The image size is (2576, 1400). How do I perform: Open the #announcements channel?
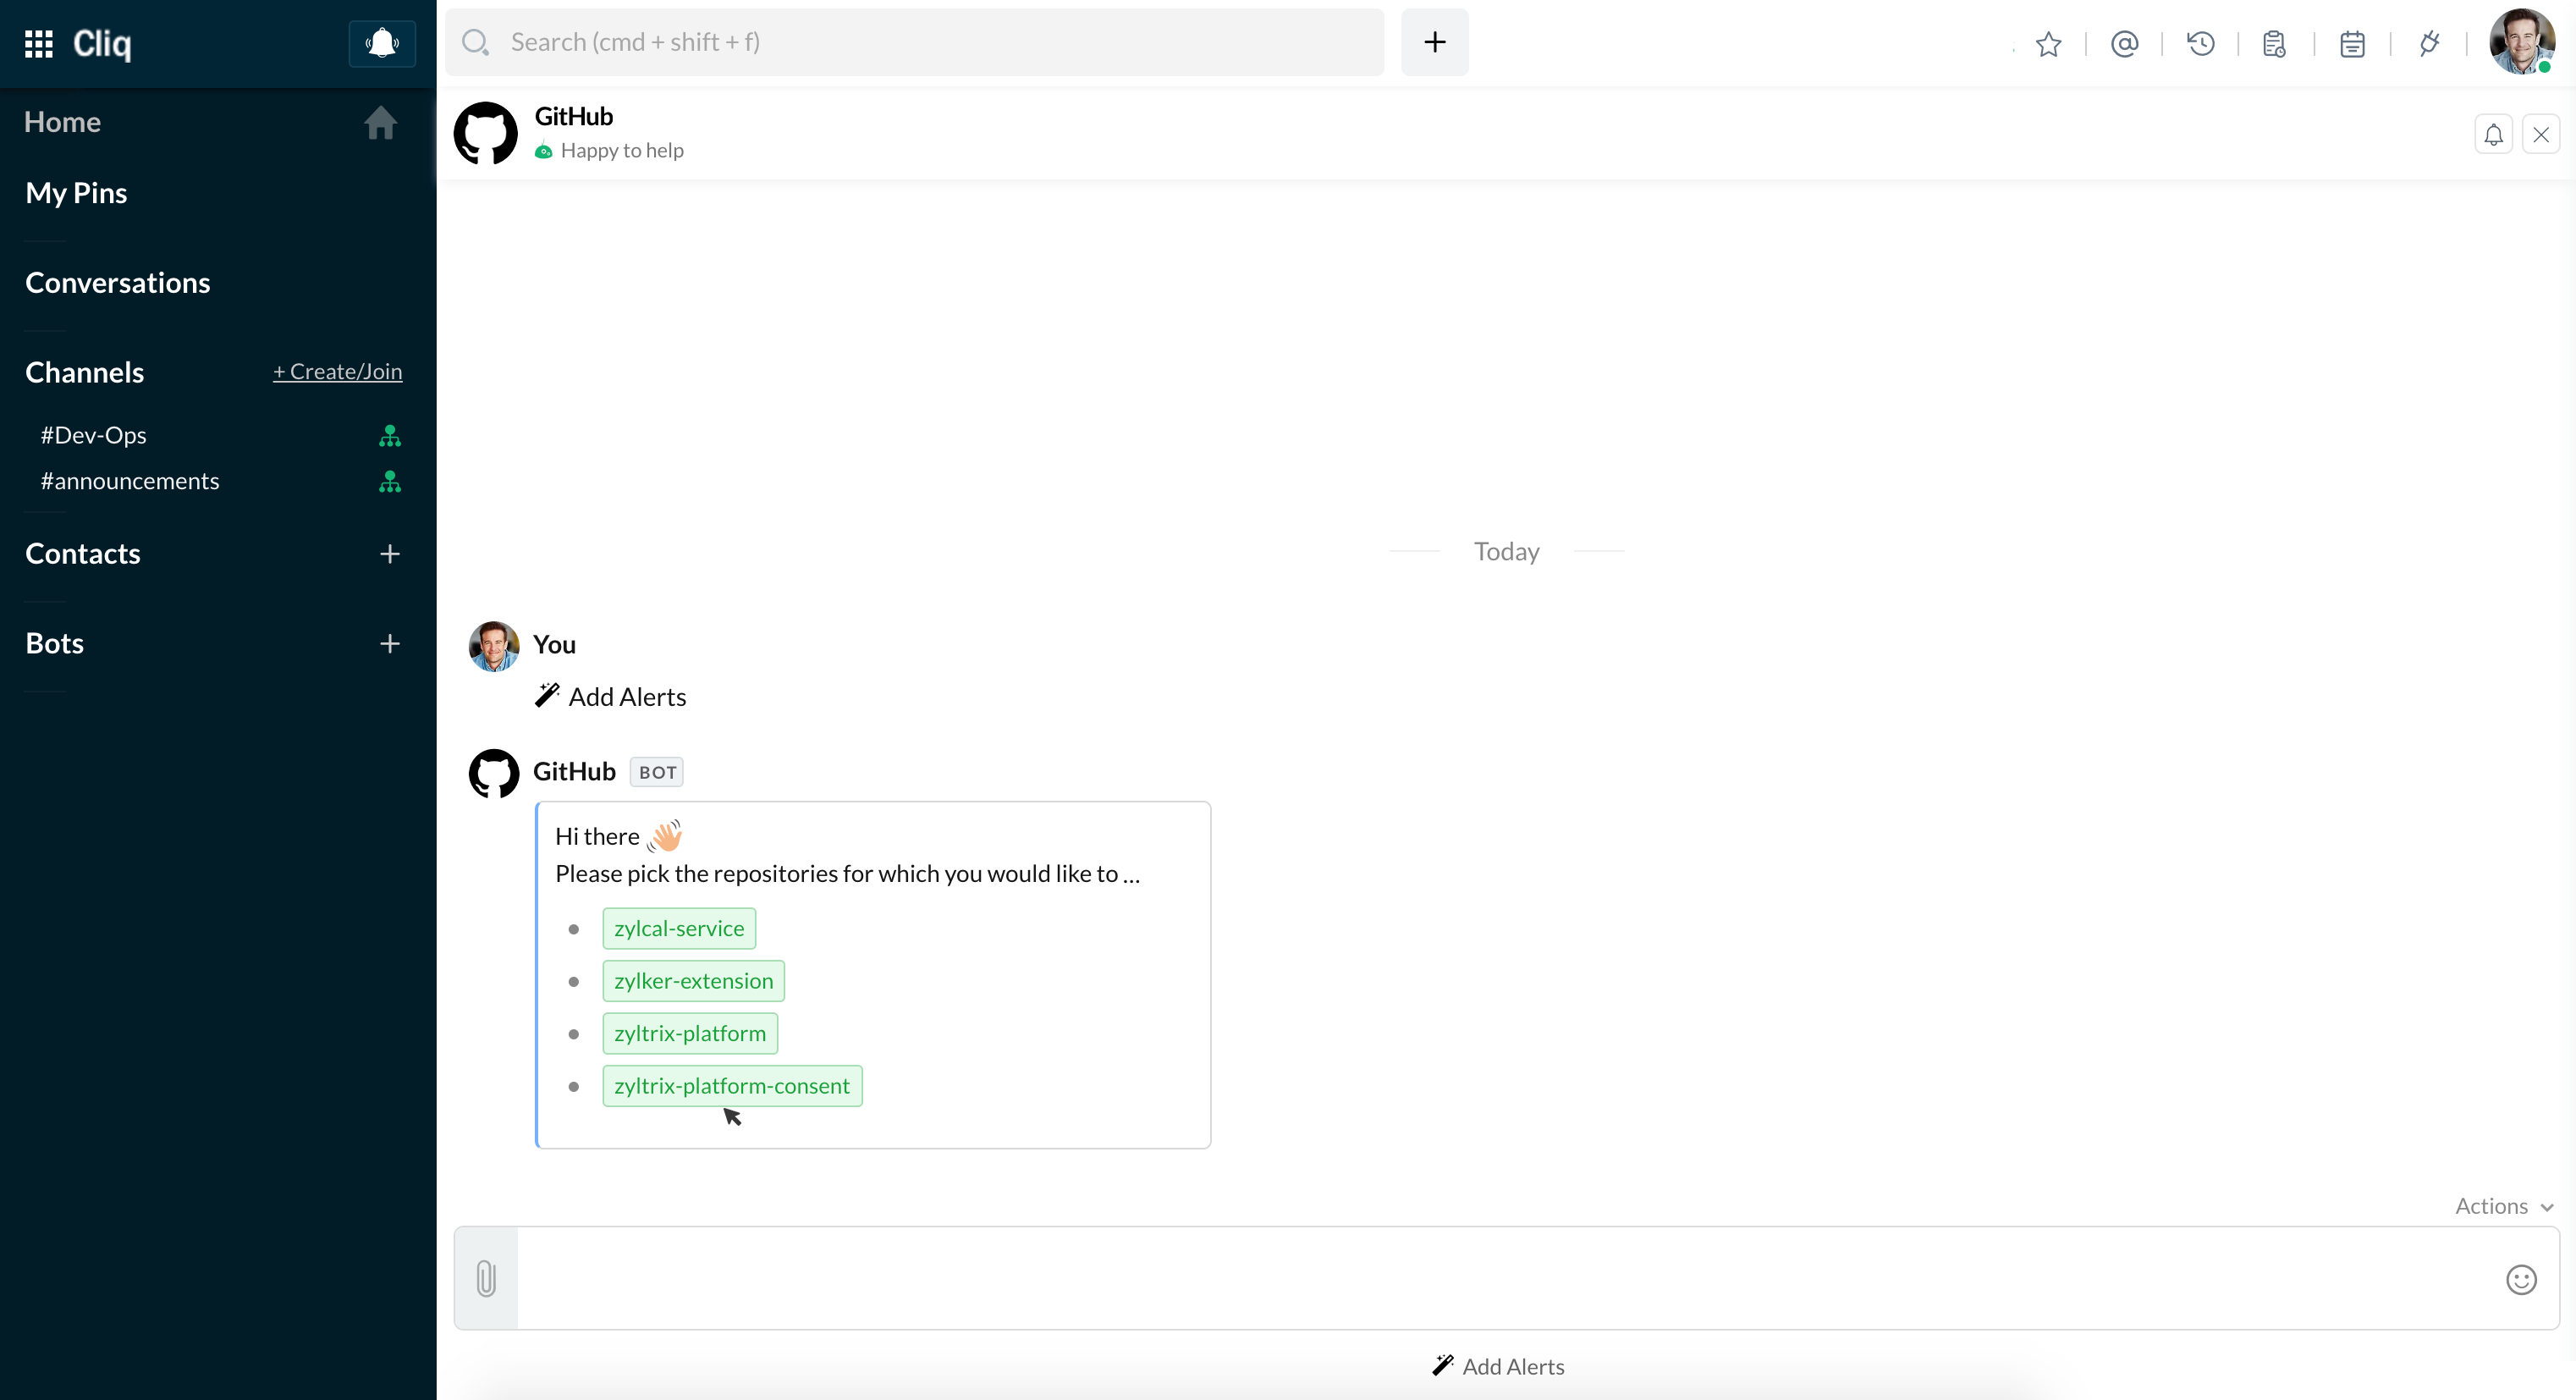tap(130, 481)
